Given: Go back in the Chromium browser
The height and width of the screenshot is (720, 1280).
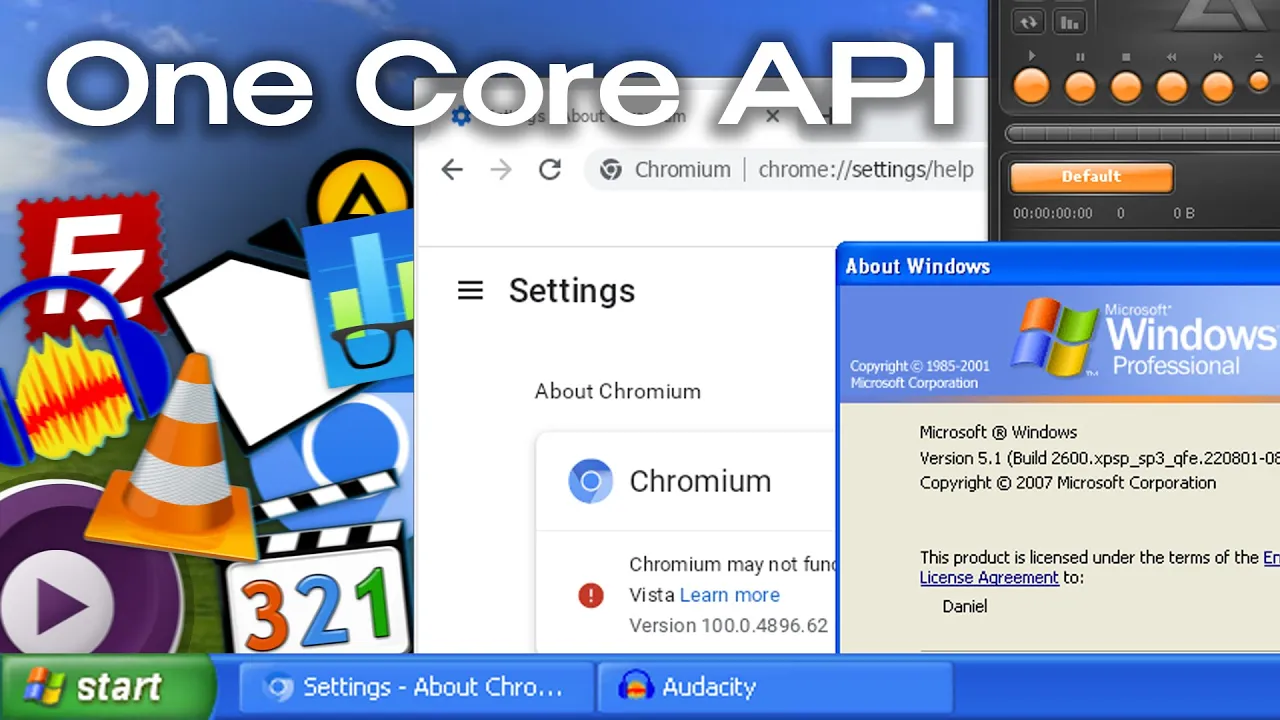Looking at the screenshot, I should coord(452,170).
